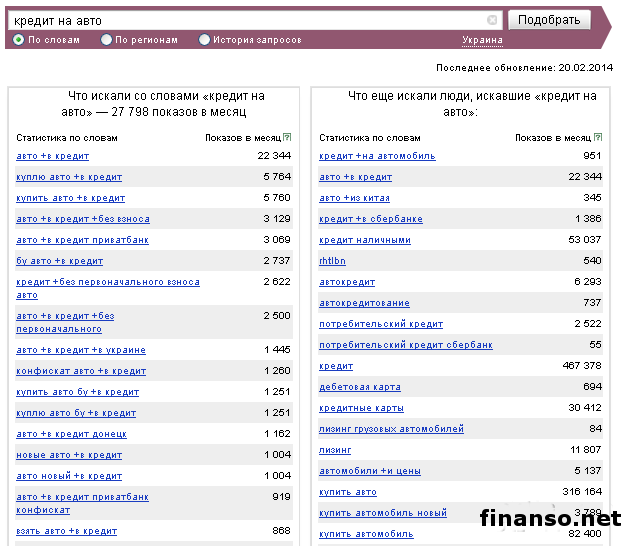Image resolution: width=636 pixels, height=546 pixels.
Task: Click the бу авто +в кредит link
Action: point(60,261)
